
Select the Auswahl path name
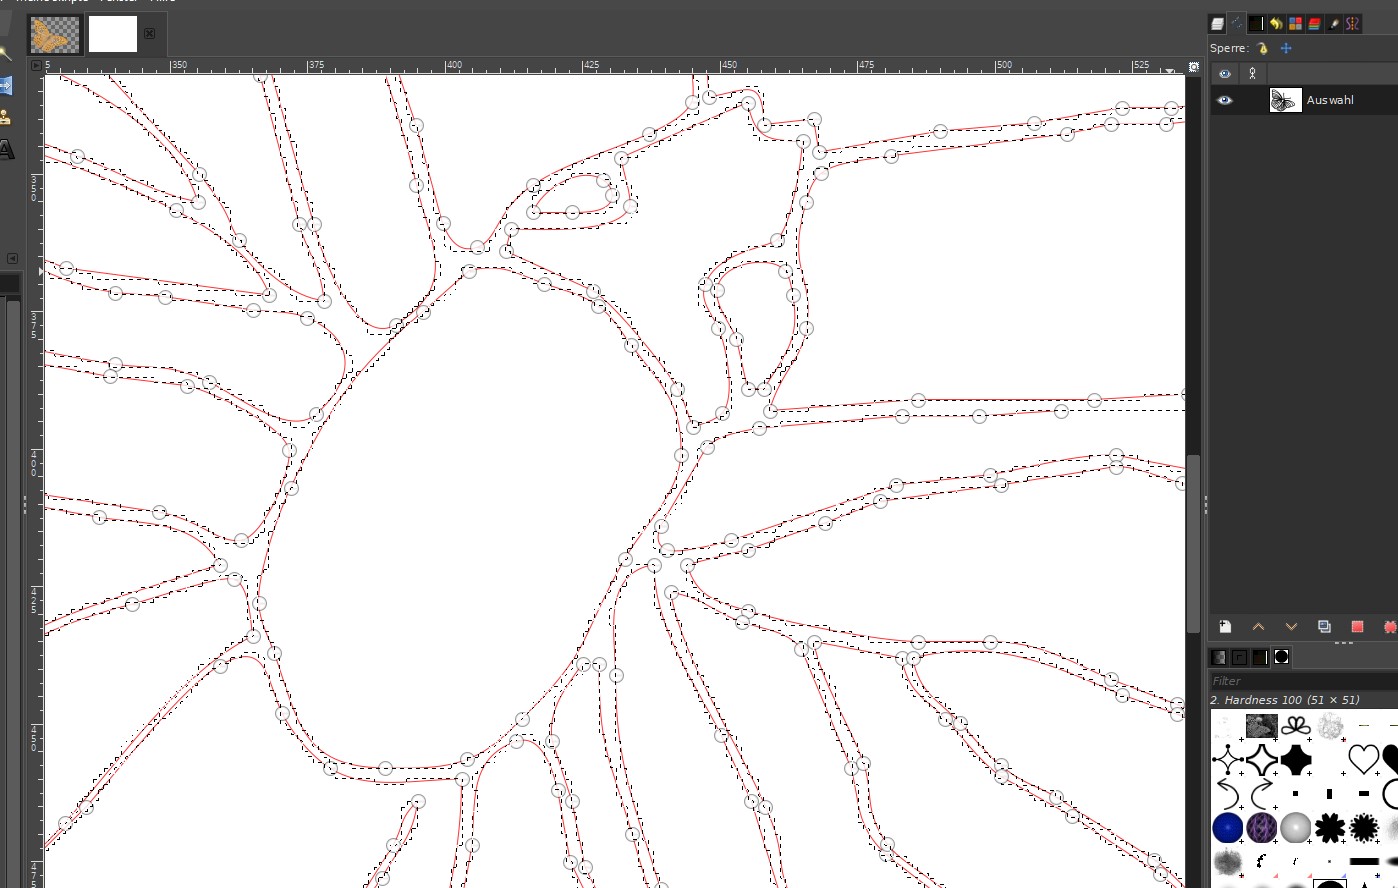tap(1330, 100)
